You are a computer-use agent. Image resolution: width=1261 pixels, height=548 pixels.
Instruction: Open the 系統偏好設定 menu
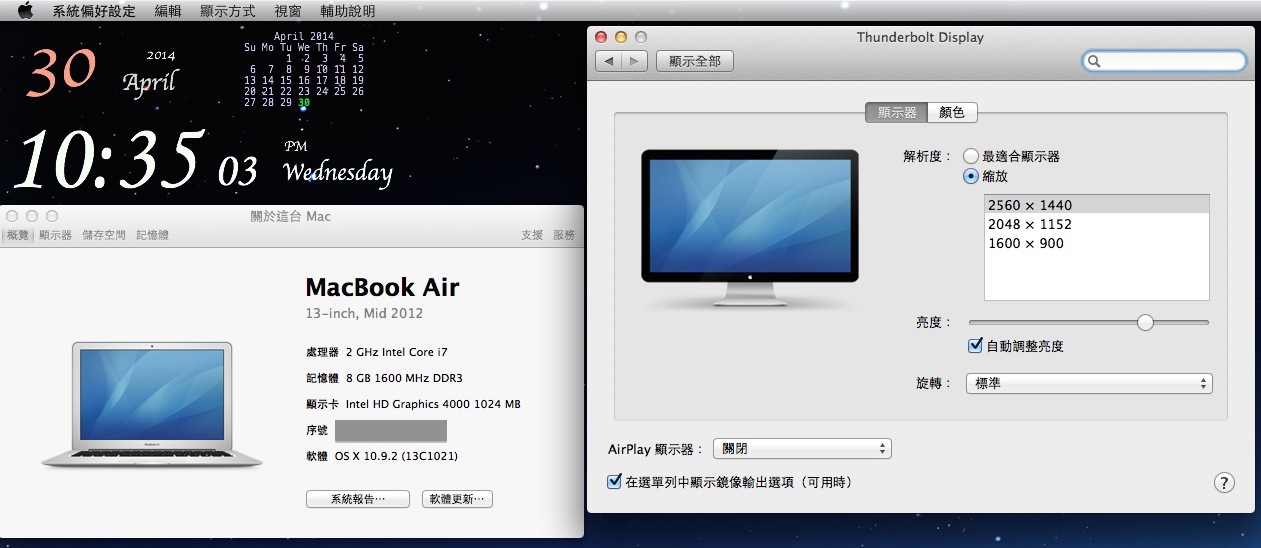point(94,11)
